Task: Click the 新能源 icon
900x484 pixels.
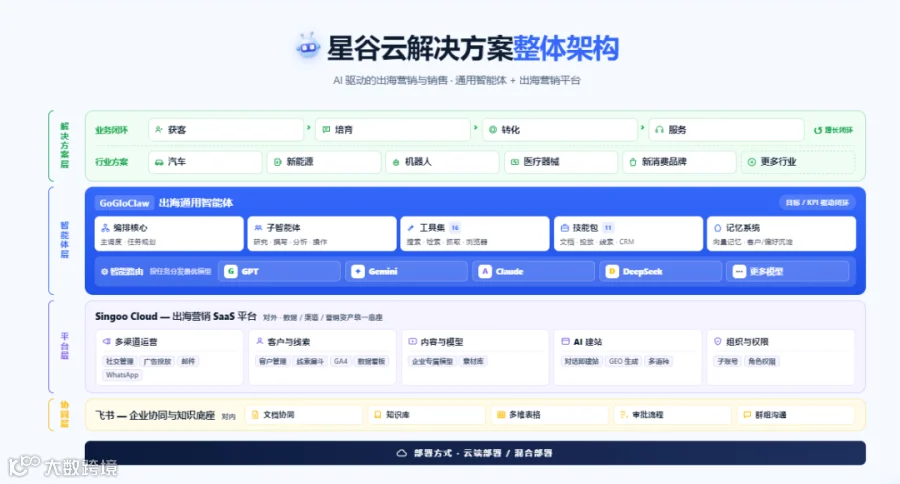Action: [x=278, y=162]
